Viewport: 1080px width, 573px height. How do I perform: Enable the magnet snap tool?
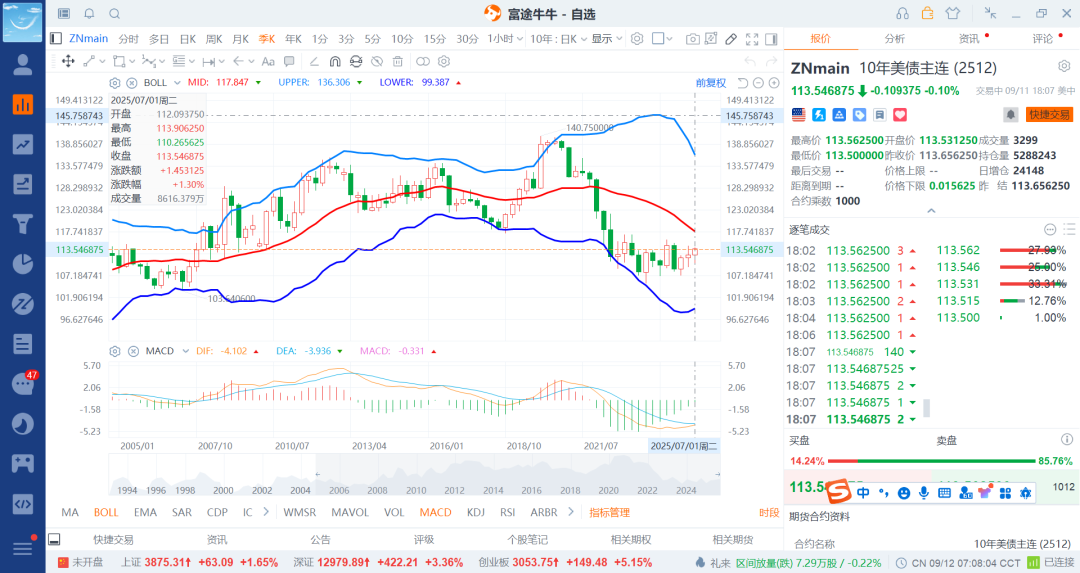pyautogui.click(x=335, y=61)
